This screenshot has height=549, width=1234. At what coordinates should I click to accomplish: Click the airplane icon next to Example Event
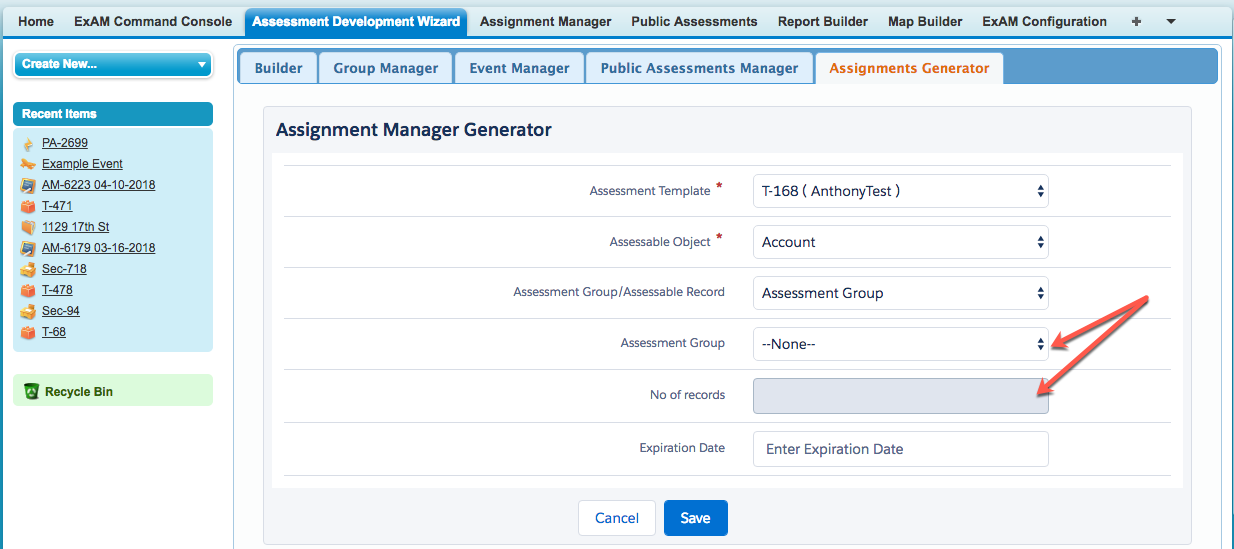(28, 164)
